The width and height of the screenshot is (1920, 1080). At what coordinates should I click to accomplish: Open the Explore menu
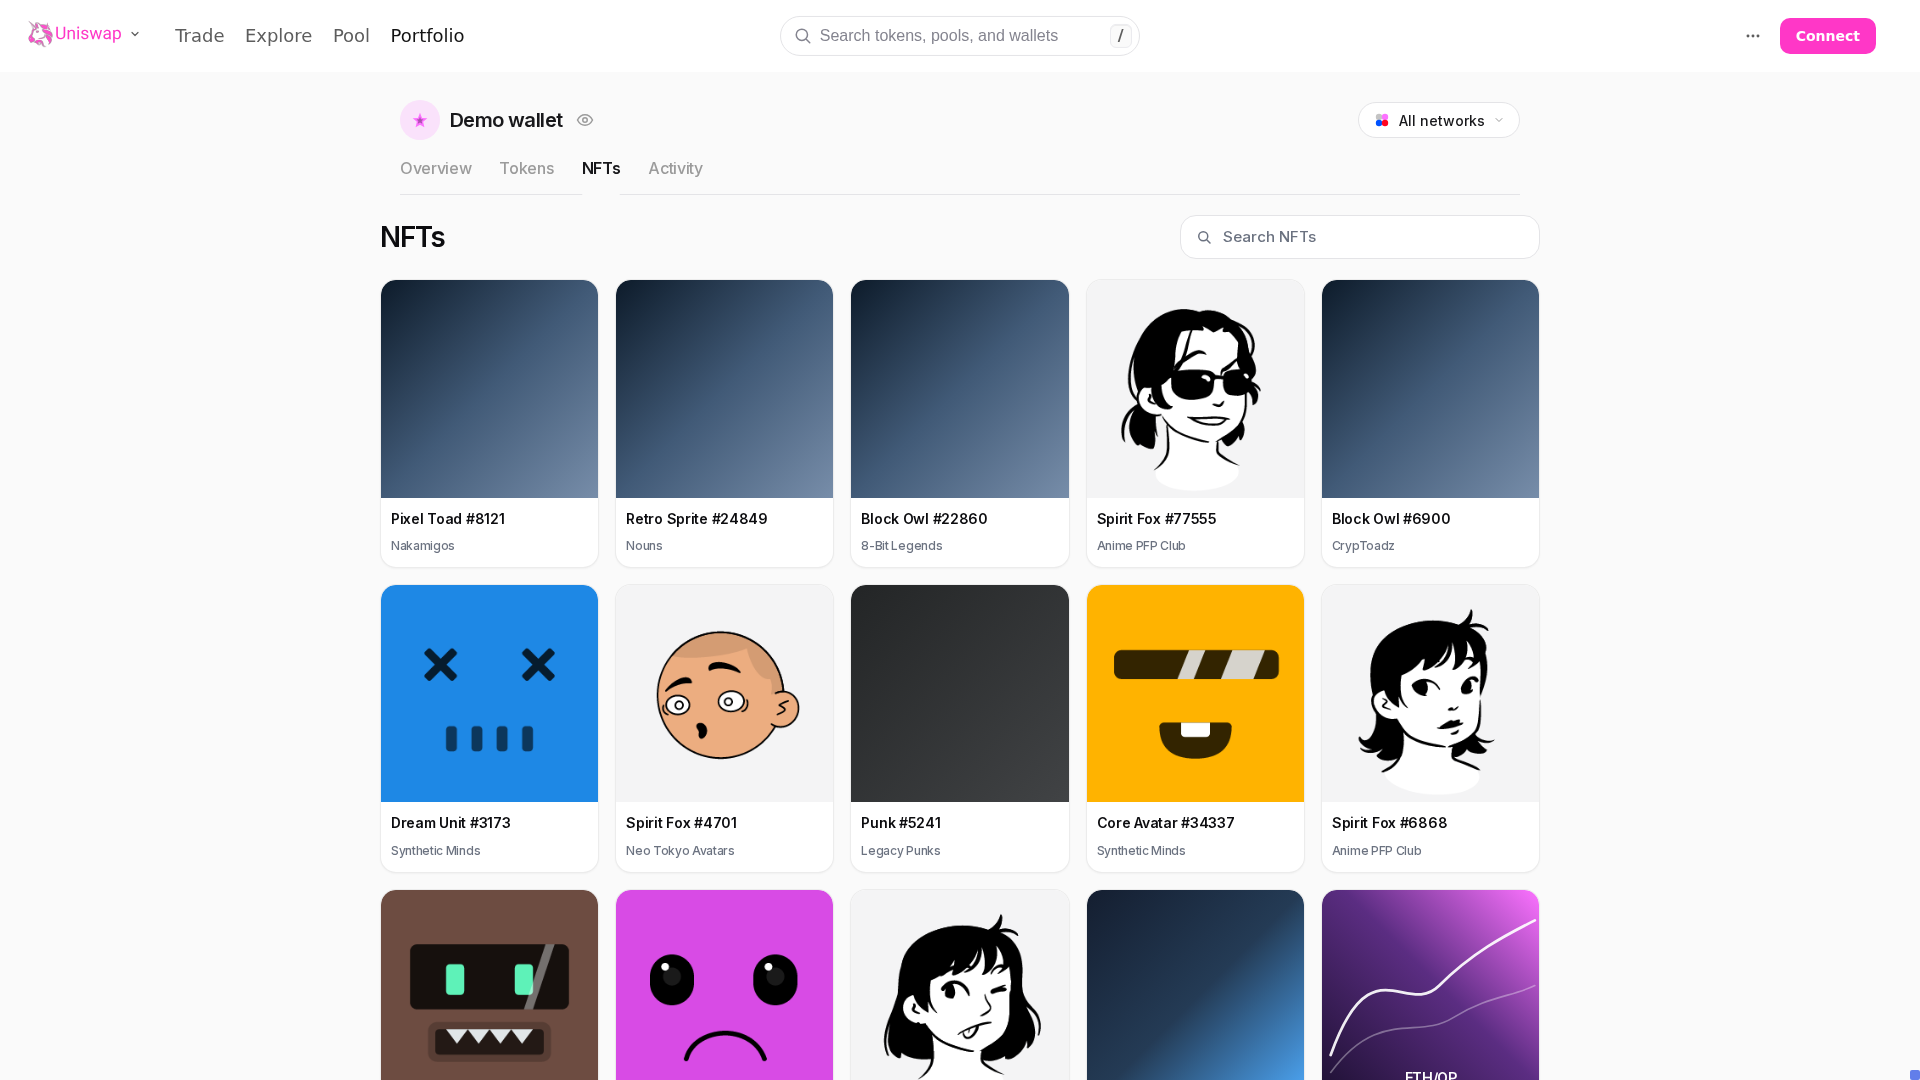click(x=278, y=36)
